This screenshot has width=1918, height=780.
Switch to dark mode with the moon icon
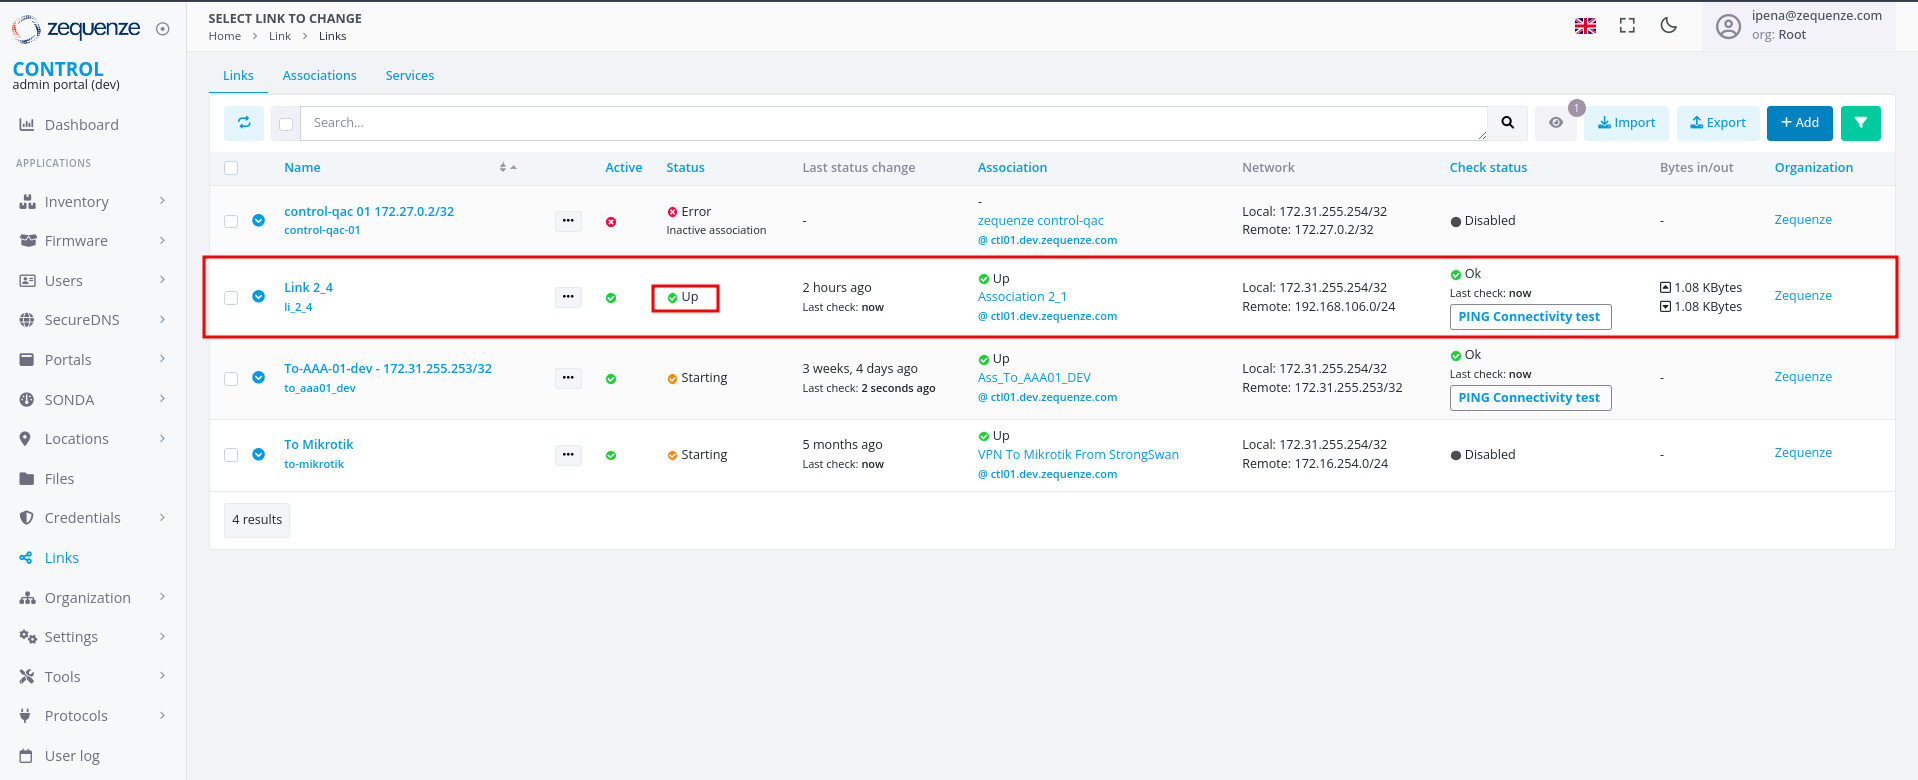coord(1668,26)
